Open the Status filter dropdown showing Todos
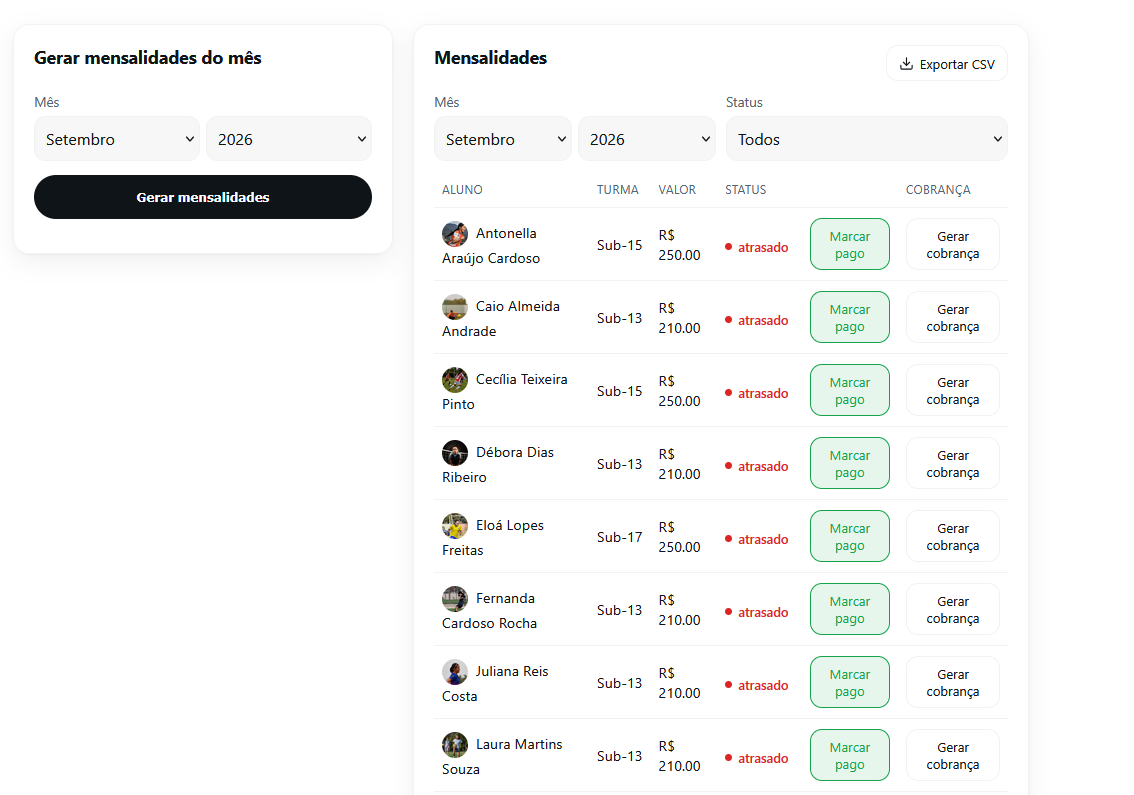 (x=866, y=139)
